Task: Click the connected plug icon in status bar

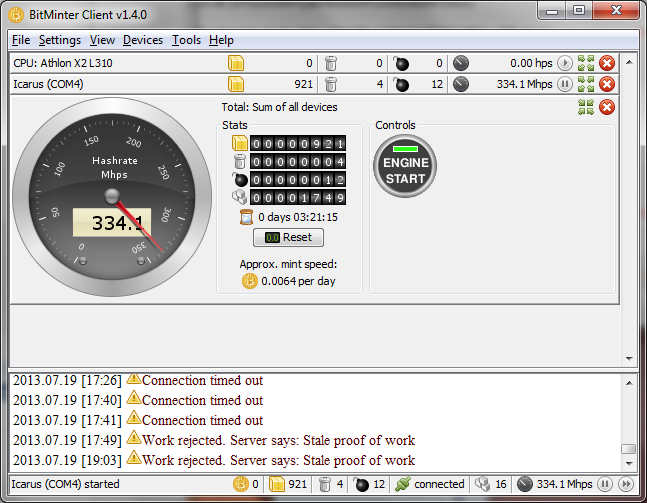Action: (402, 484)
